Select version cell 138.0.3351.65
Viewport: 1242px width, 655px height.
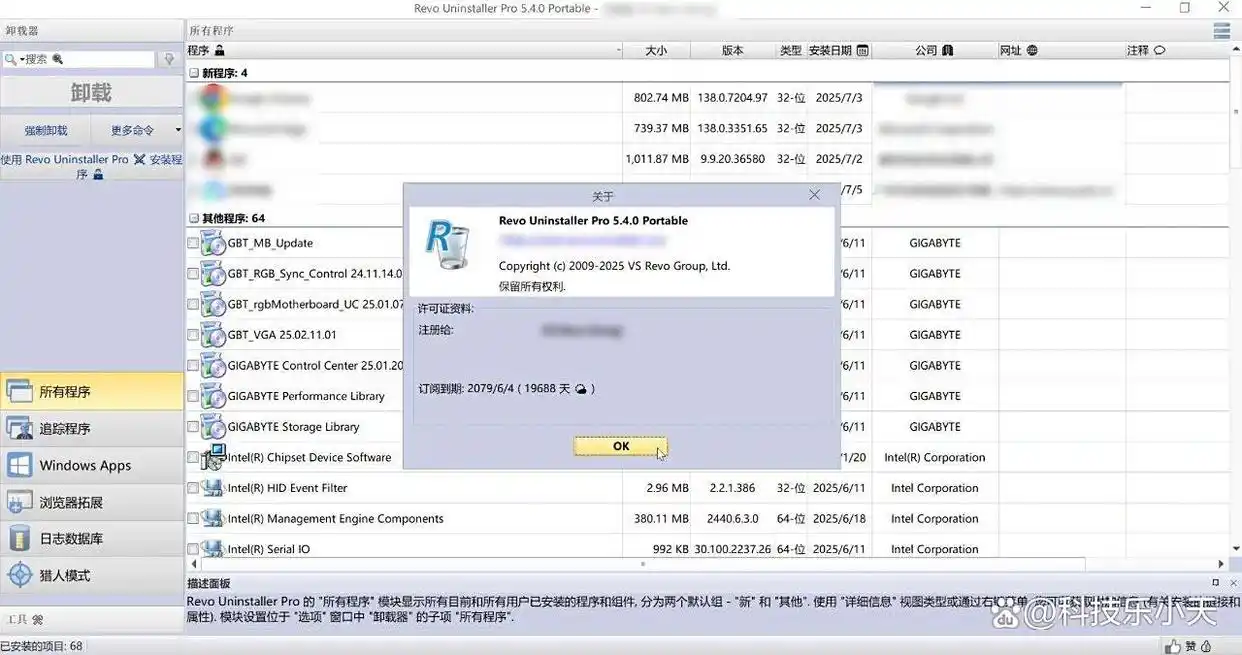[733, 129]
